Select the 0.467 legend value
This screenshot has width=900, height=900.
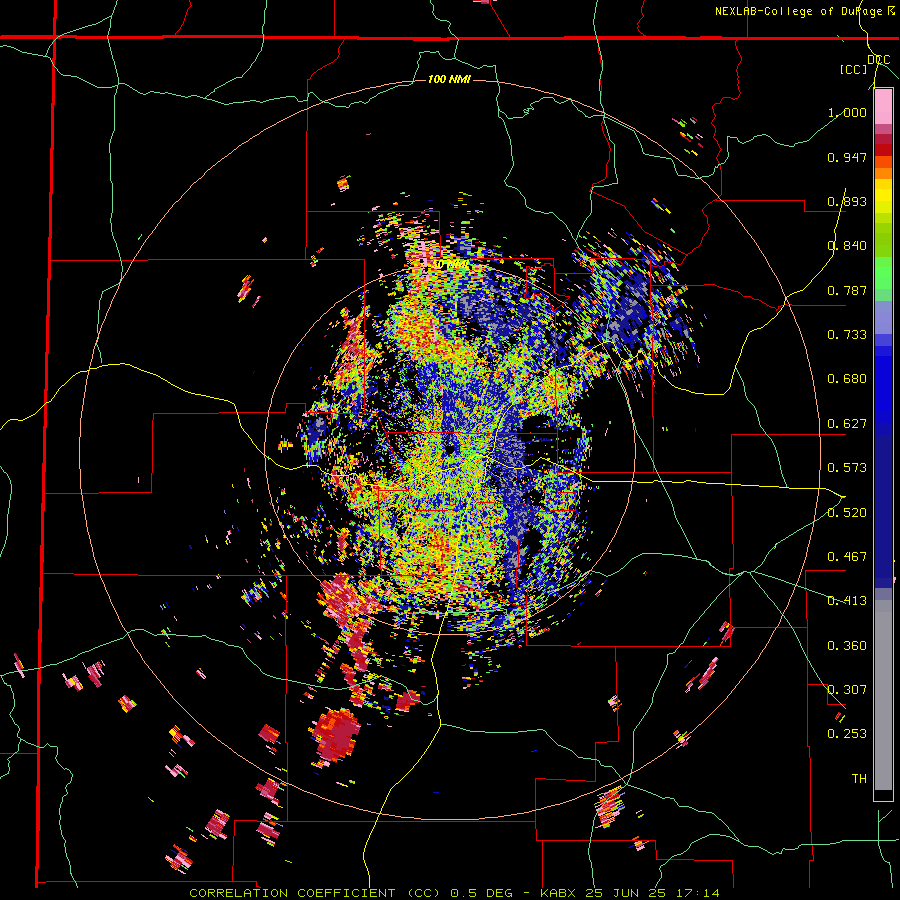coord(847,557)
